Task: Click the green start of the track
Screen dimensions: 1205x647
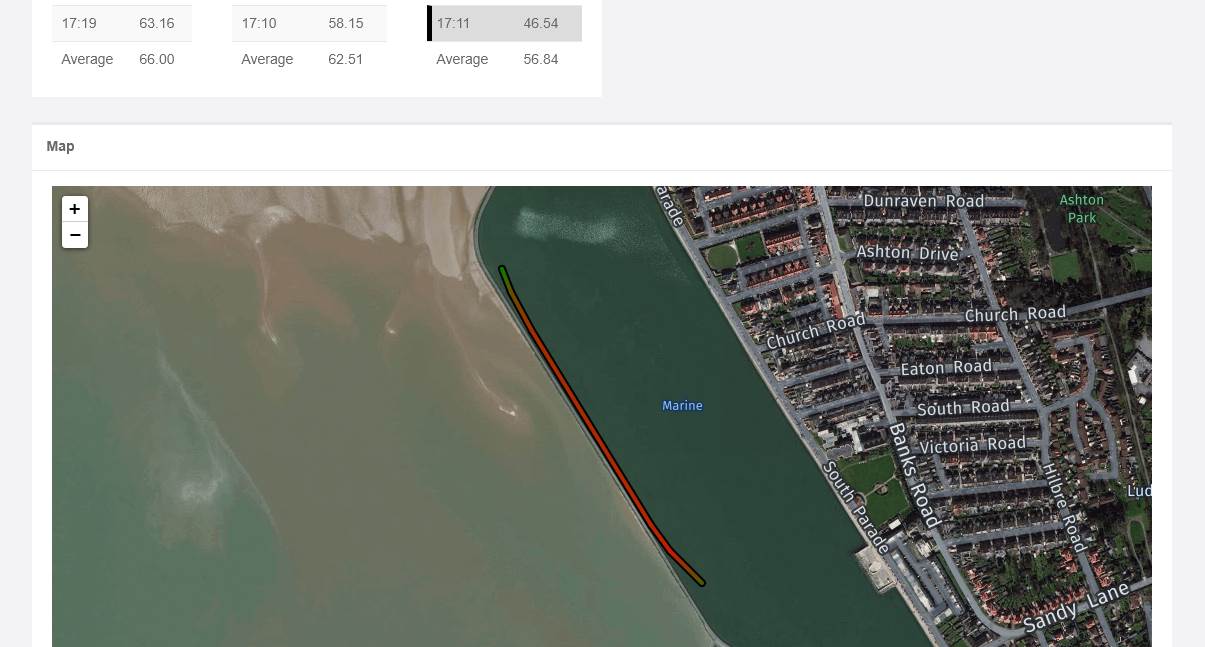Action: (503, 270)
